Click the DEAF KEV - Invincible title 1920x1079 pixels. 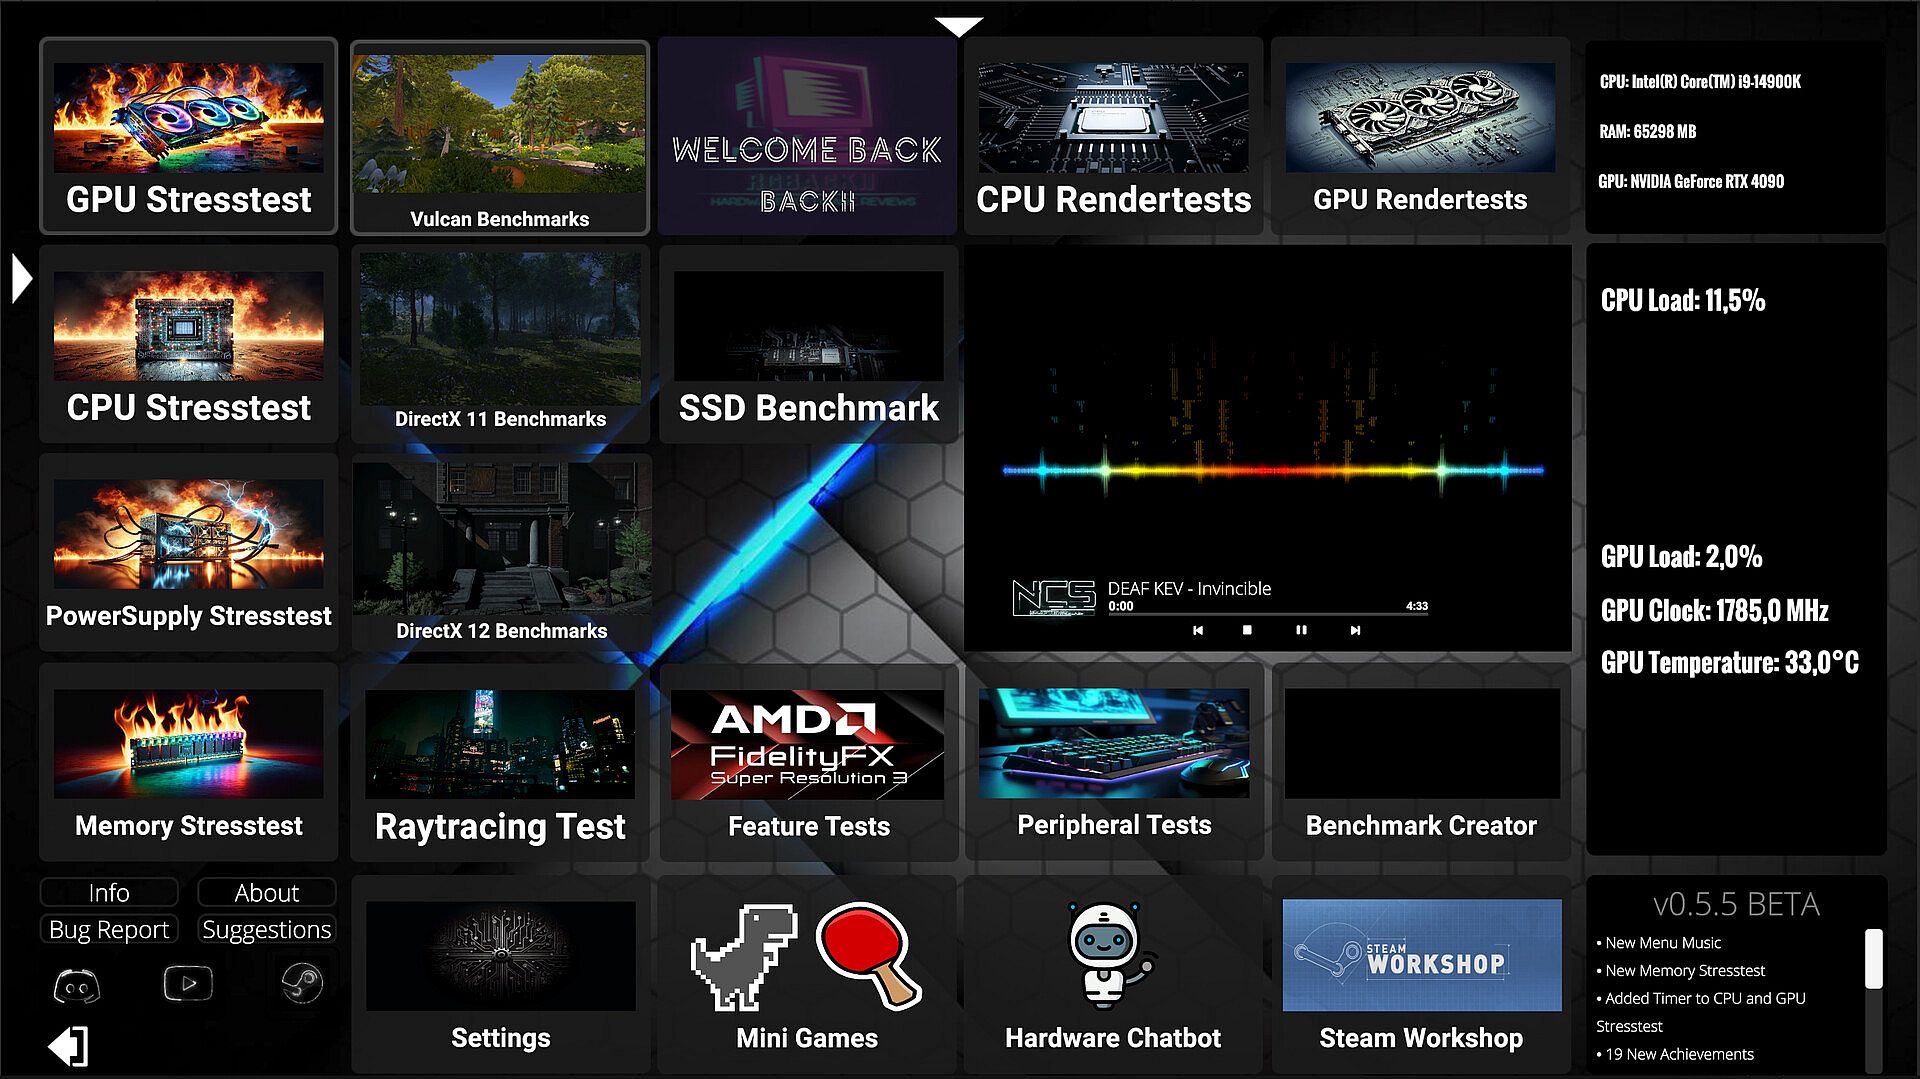coord(1189,588)
